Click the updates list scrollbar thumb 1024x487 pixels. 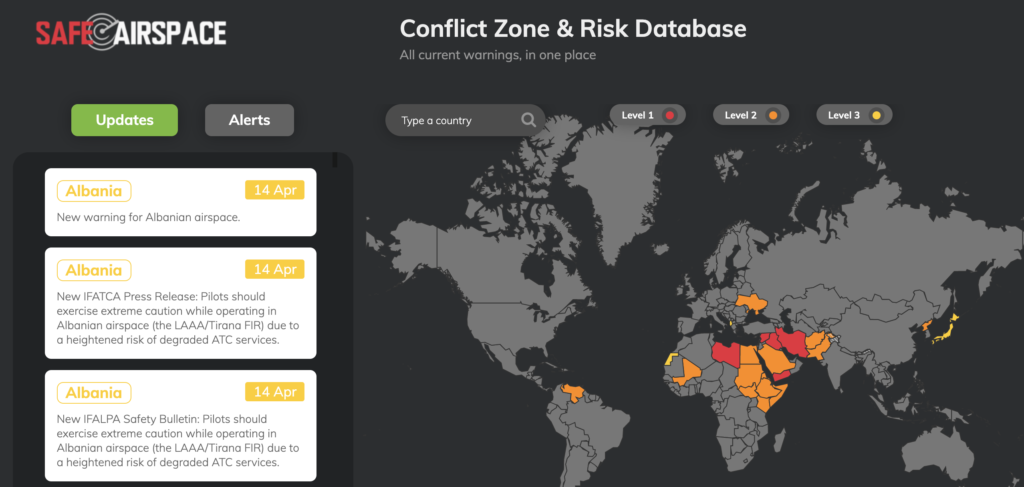tap(334, 159)
